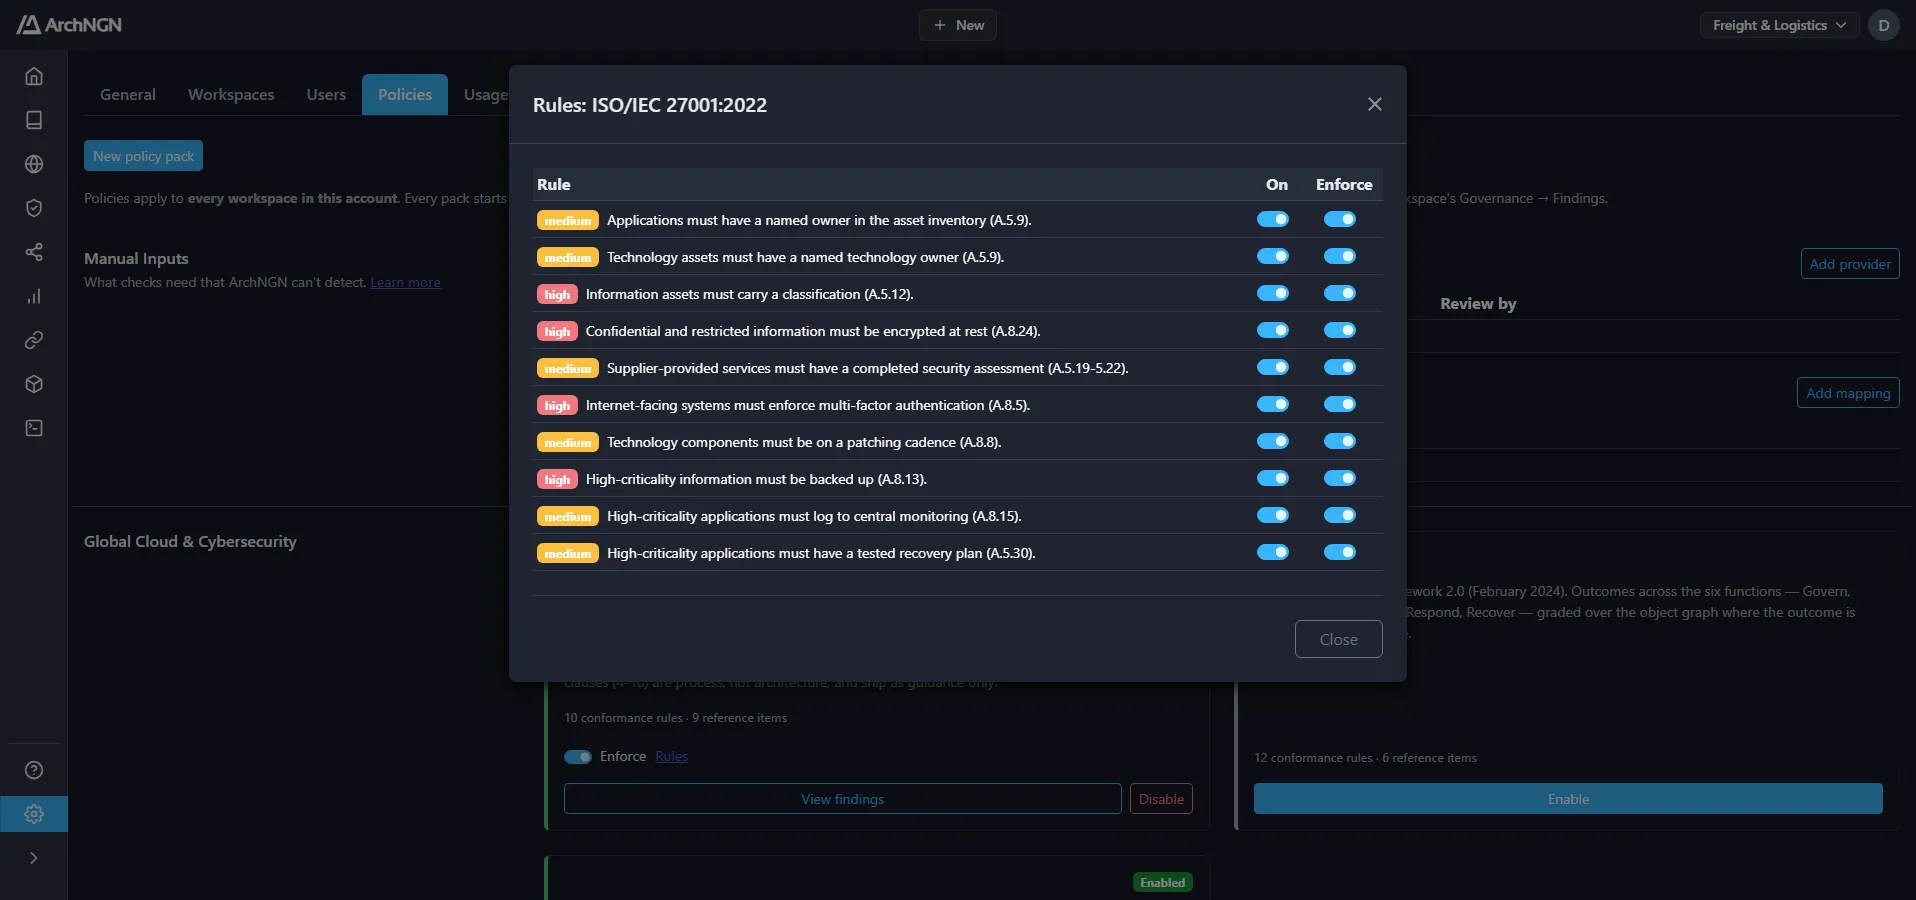1916x900 pixels.
Task: Click Add provider button
Action: (1850, 264)
